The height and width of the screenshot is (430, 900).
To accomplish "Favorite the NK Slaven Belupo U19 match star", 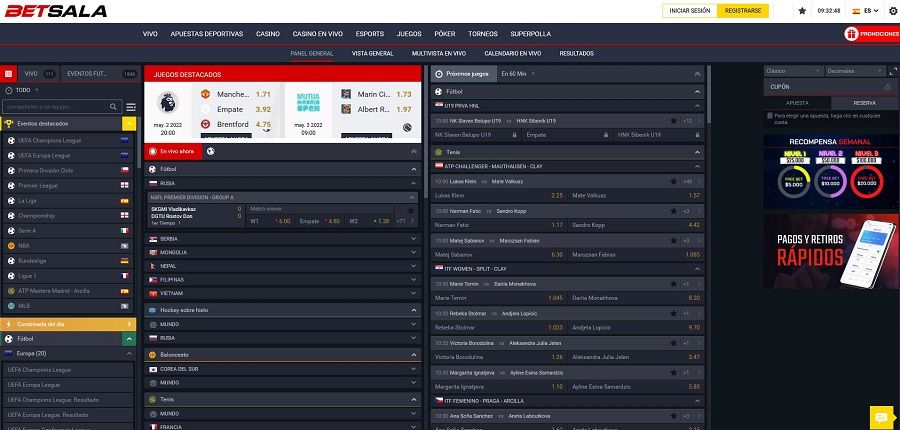I will (x=673, y=121).
